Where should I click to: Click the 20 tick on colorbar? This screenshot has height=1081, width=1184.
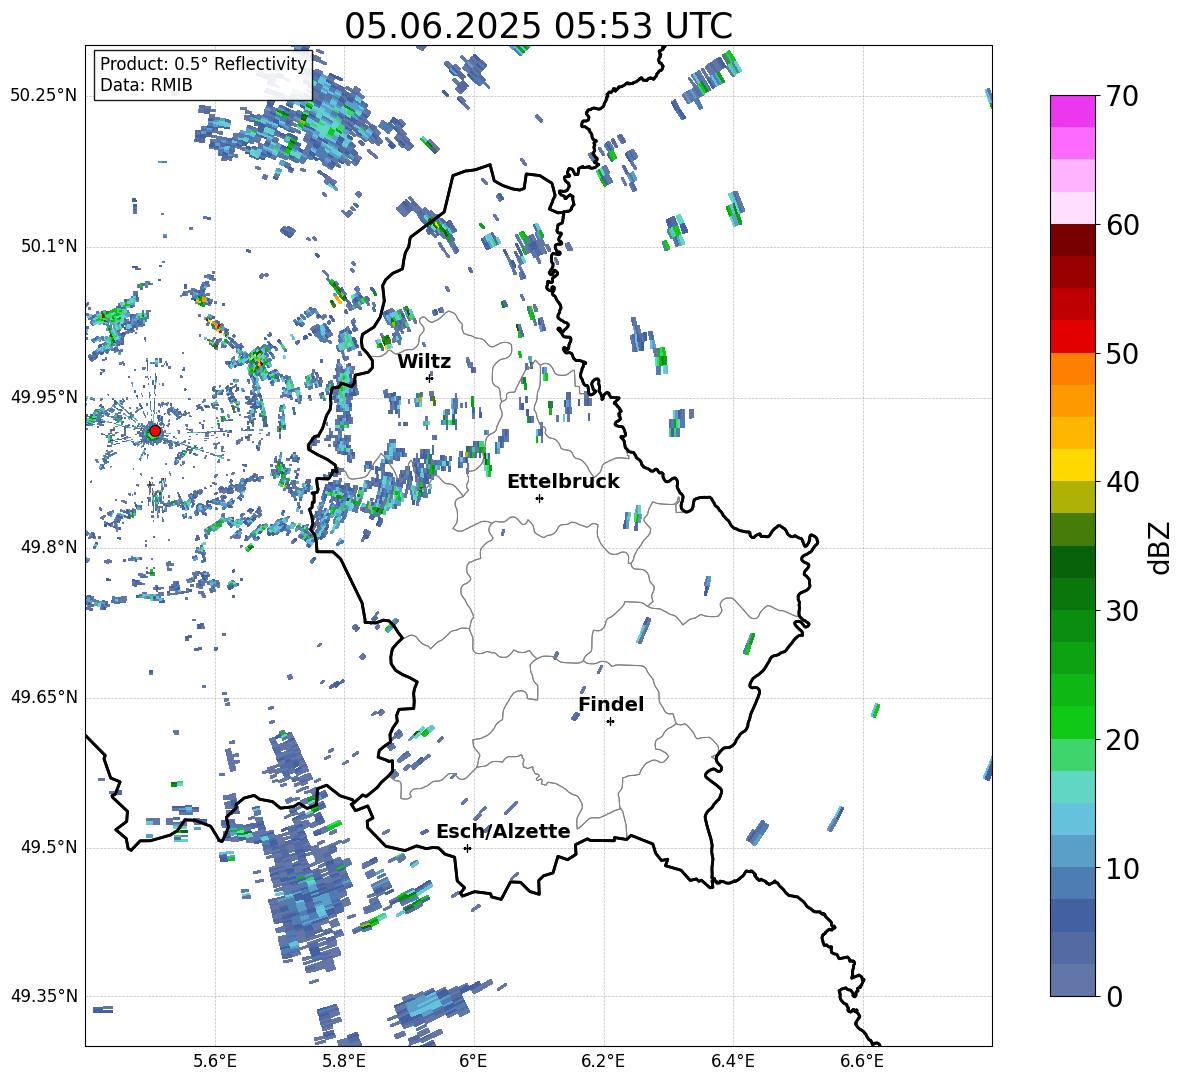(x=1122, y=740)
